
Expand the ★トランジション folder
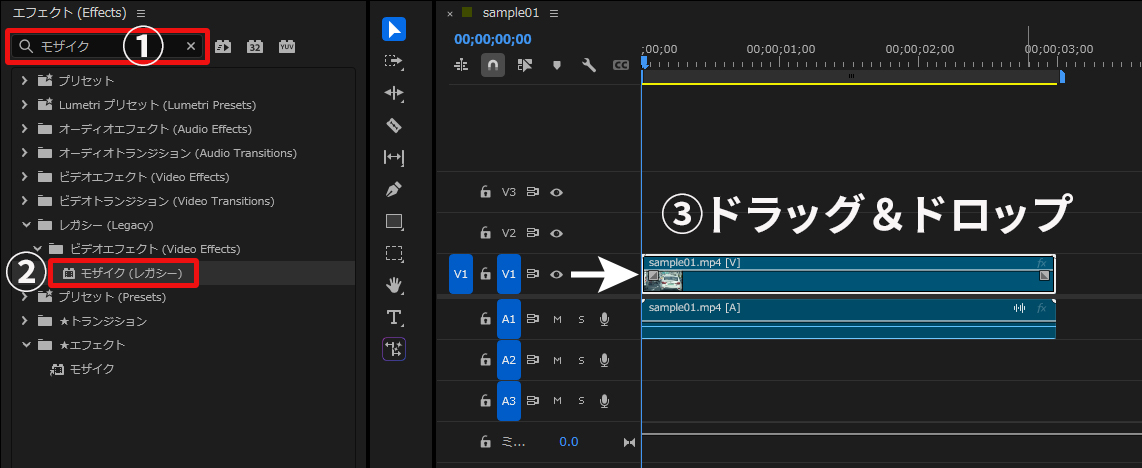click(25, 321)
